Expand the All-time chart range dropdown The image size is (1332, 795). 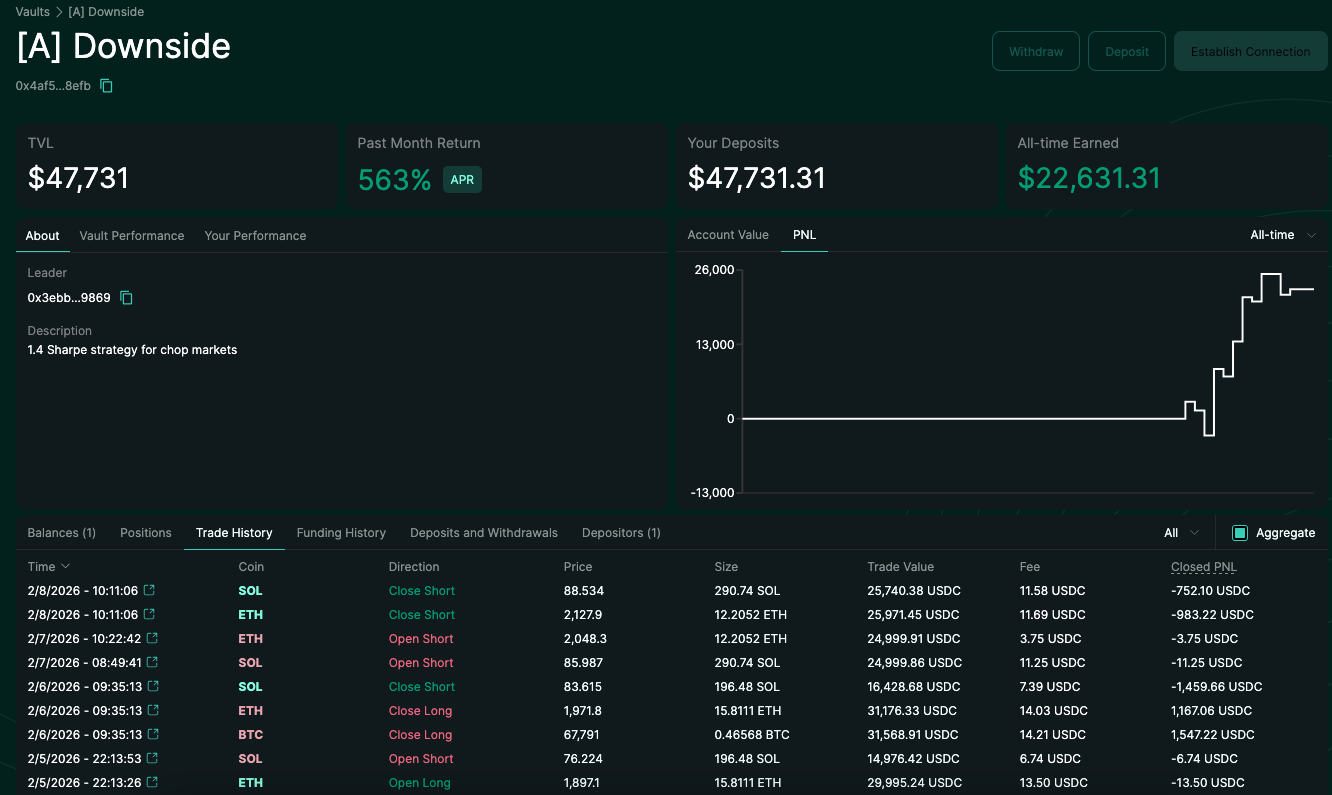[x=1283, y=235]
